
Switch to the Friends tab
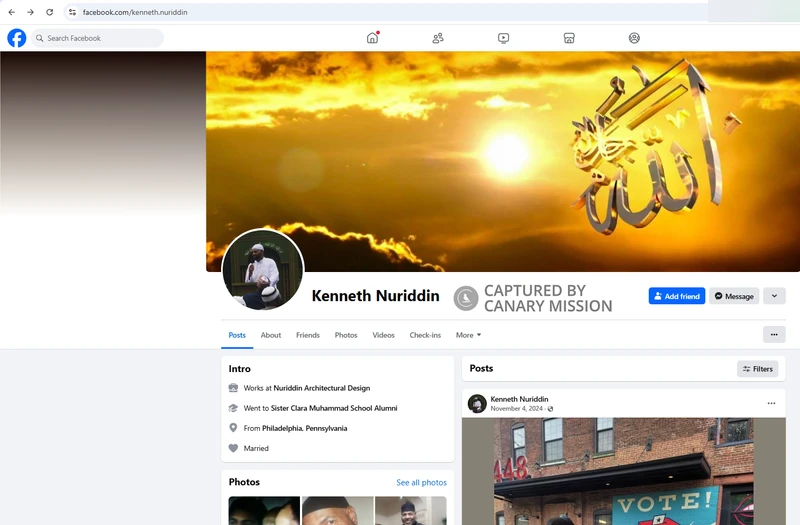(308, 335)
